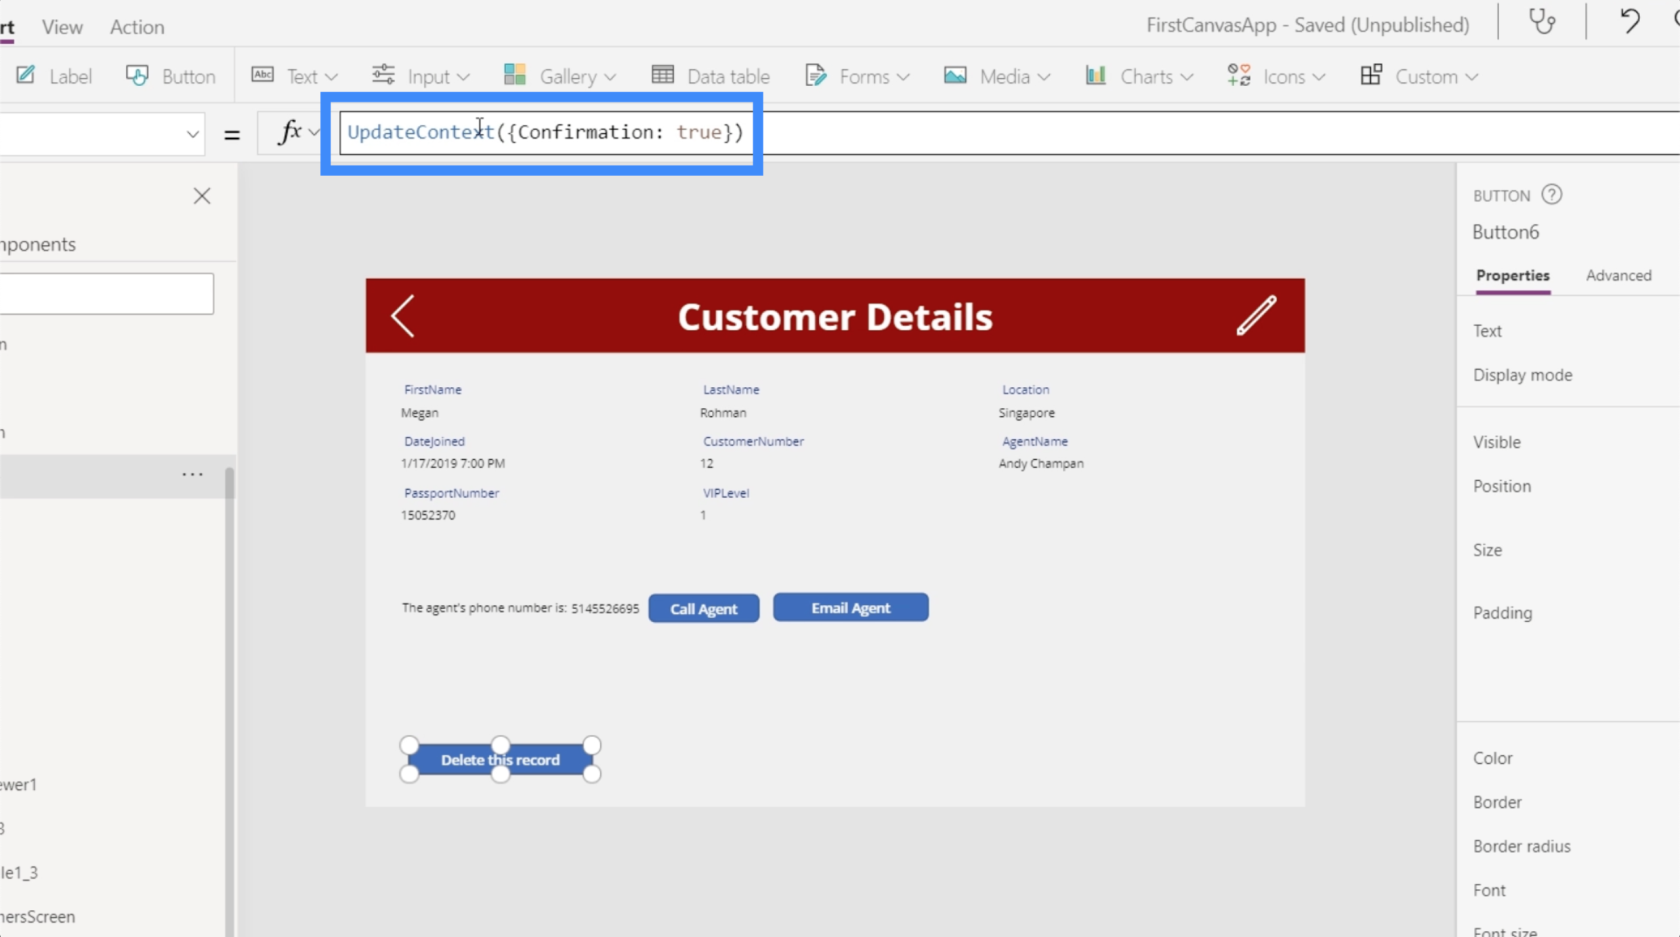Switch to the Properties tab

click(1513, 276)
